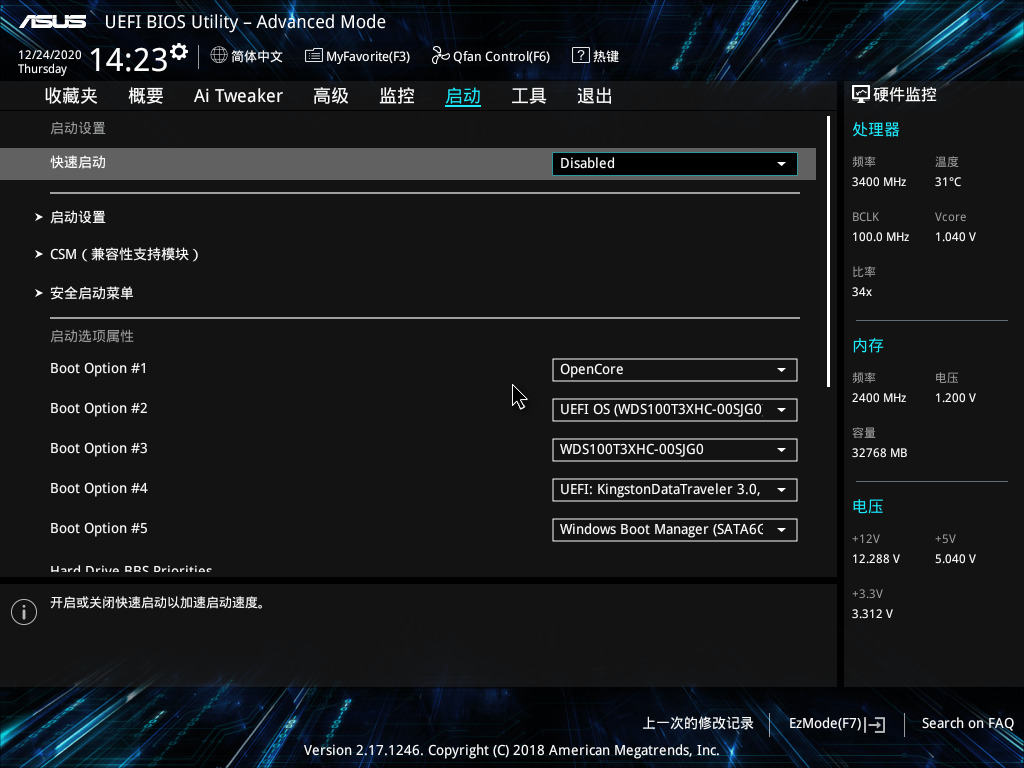Click the 32768 MB capacity value

[x=880, y=453]
